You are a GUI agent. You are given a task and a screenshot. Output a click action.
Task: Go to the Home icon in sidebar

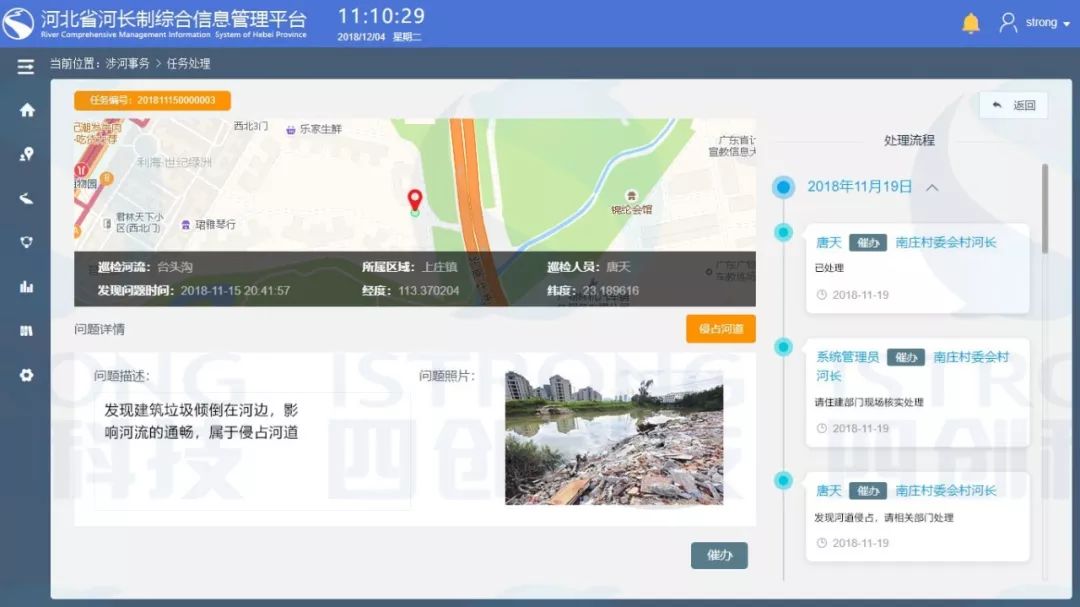27,110
